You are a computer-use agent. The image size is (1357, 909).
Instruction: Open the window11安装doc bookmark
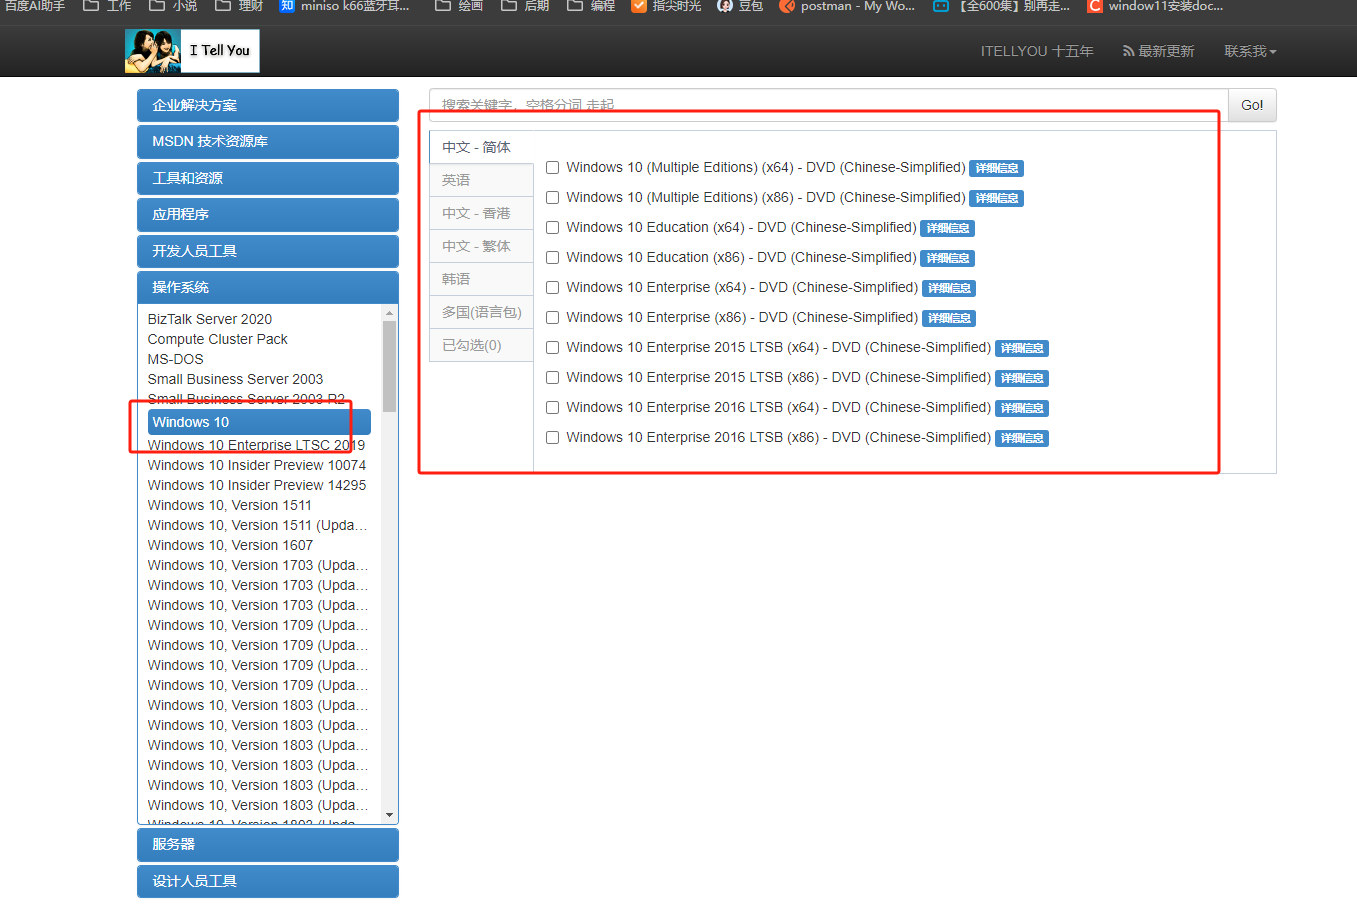tap(1156, 6)
